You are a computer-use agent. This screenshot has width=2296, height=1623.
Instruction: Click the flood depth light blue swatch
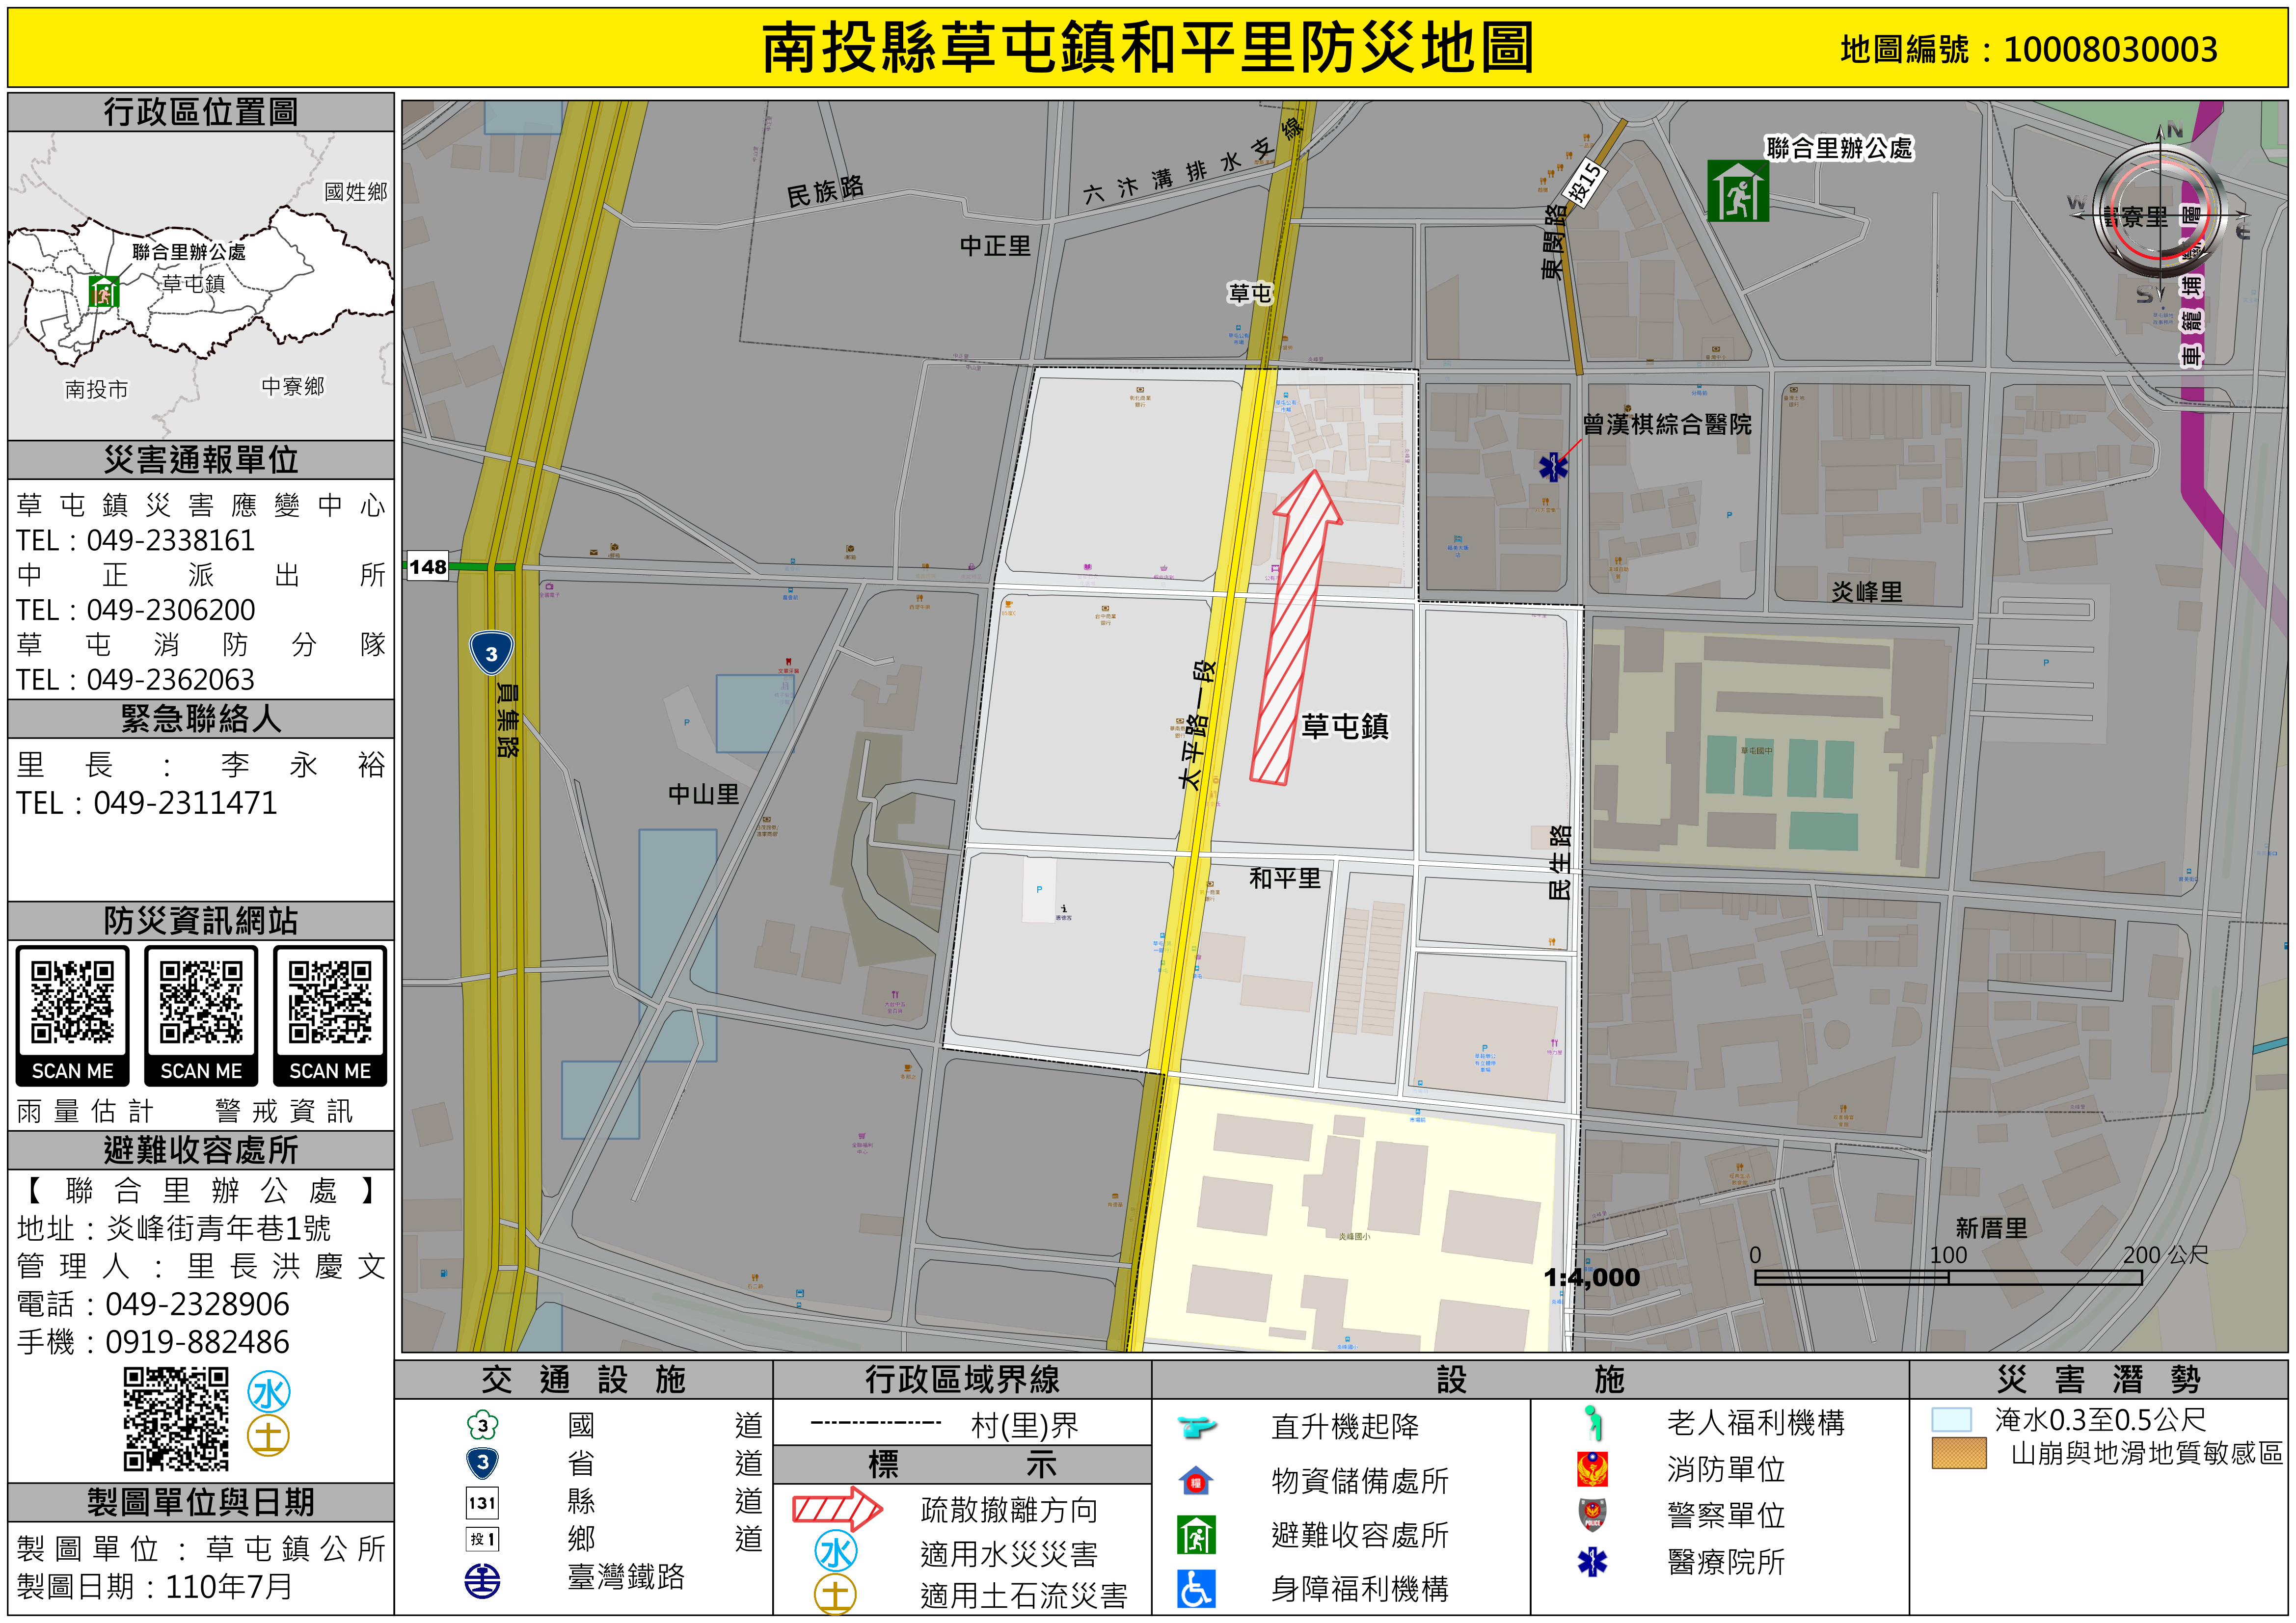(1951, 1420)
